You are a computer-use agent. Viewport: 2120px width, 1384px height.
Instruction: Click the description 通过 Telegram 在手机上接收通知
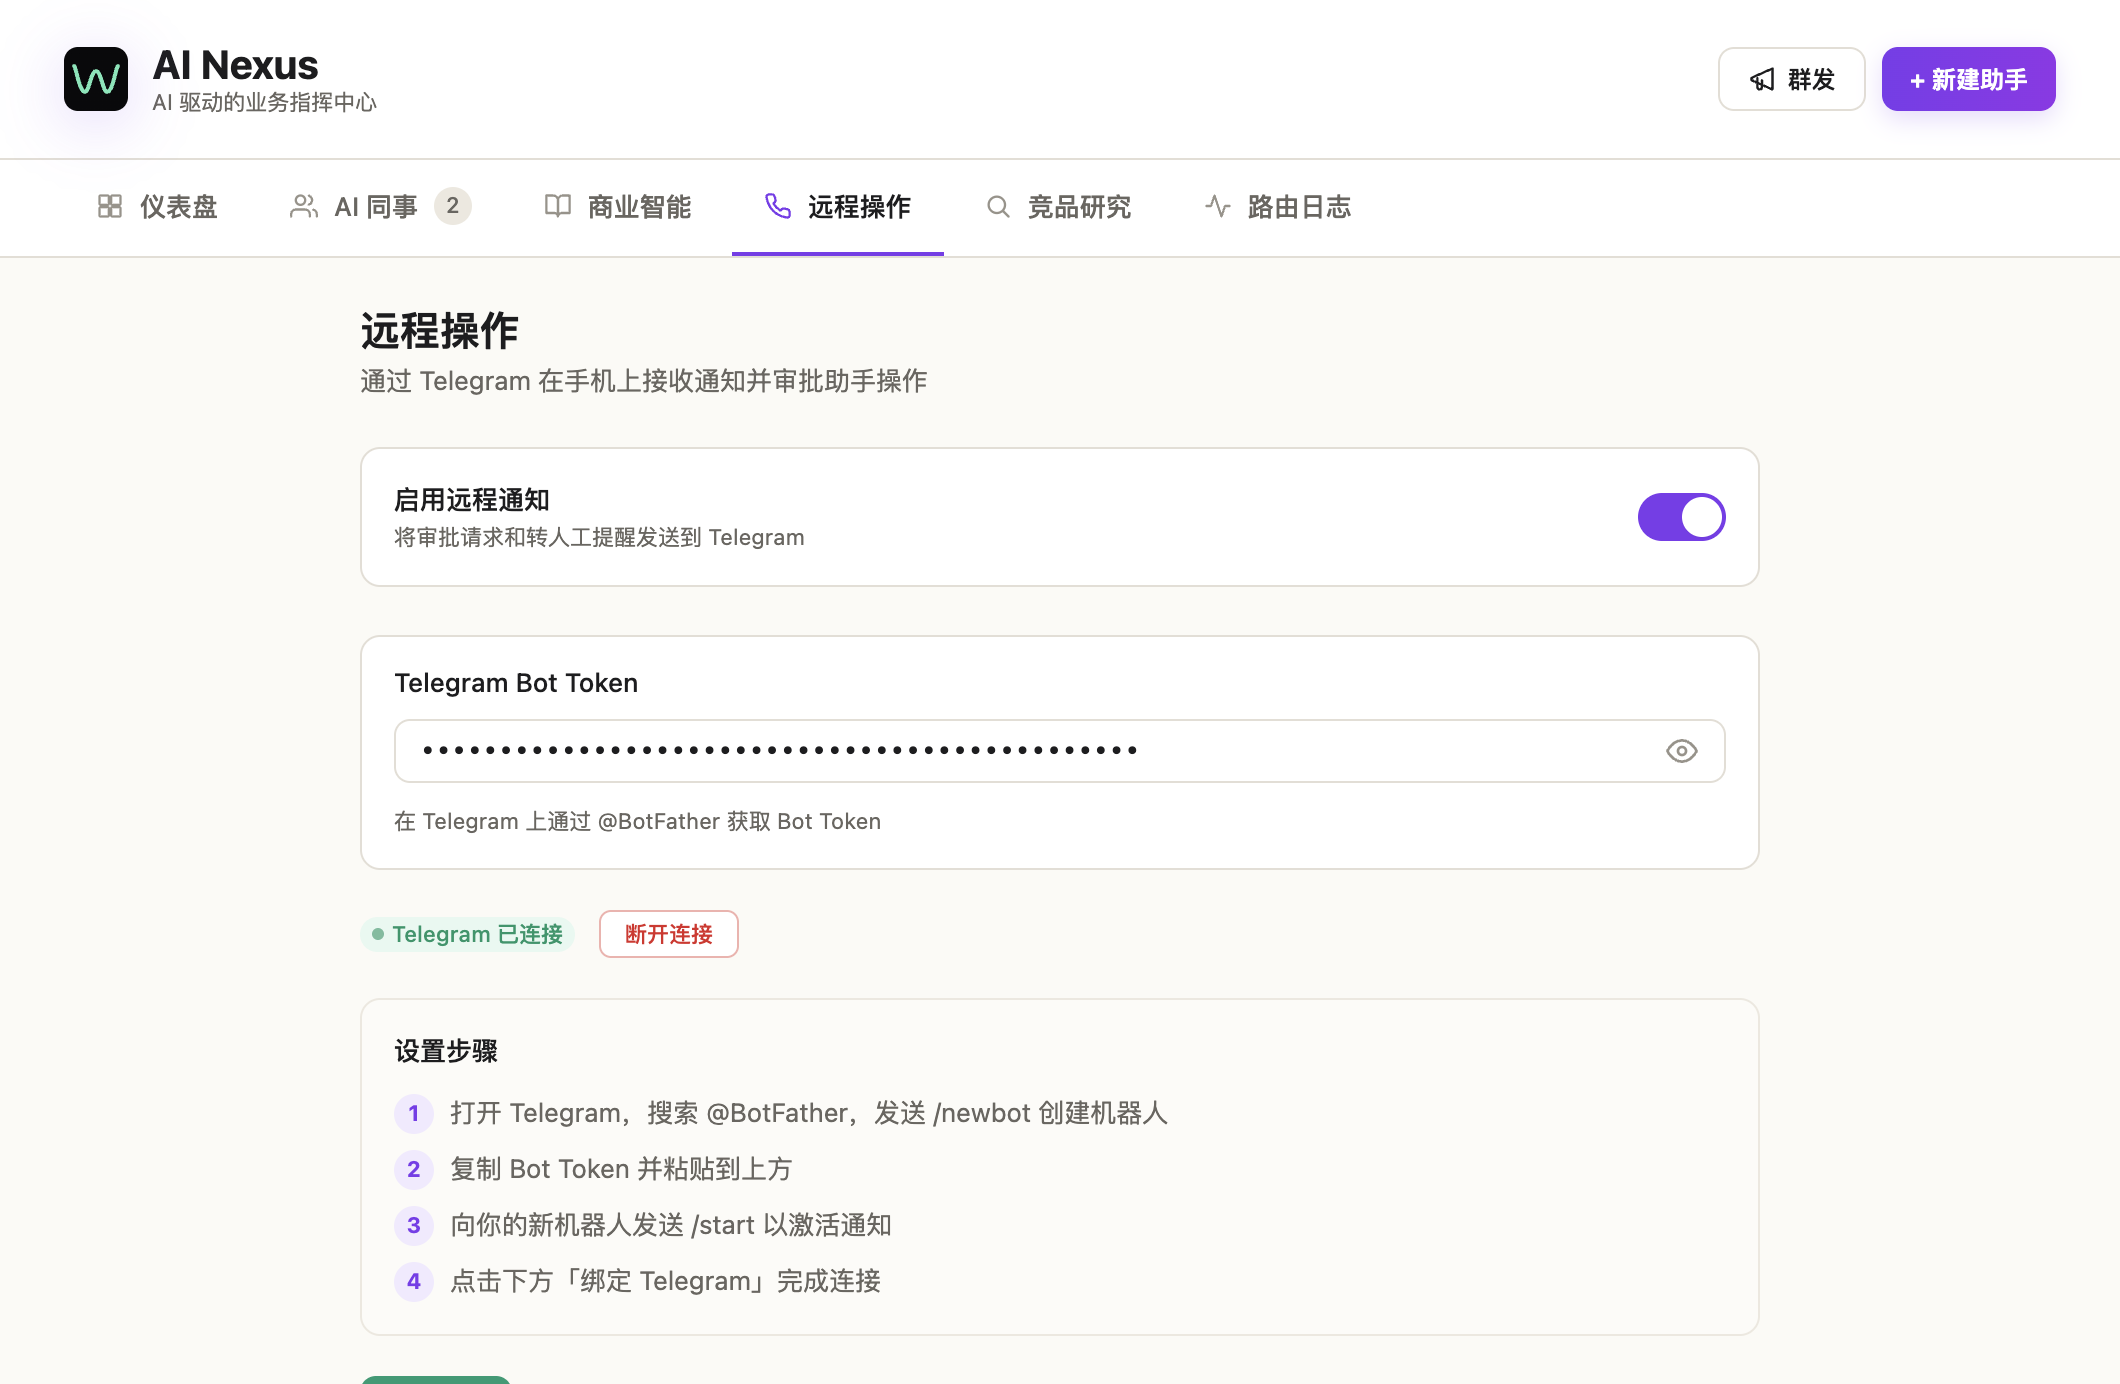point(644,381)
